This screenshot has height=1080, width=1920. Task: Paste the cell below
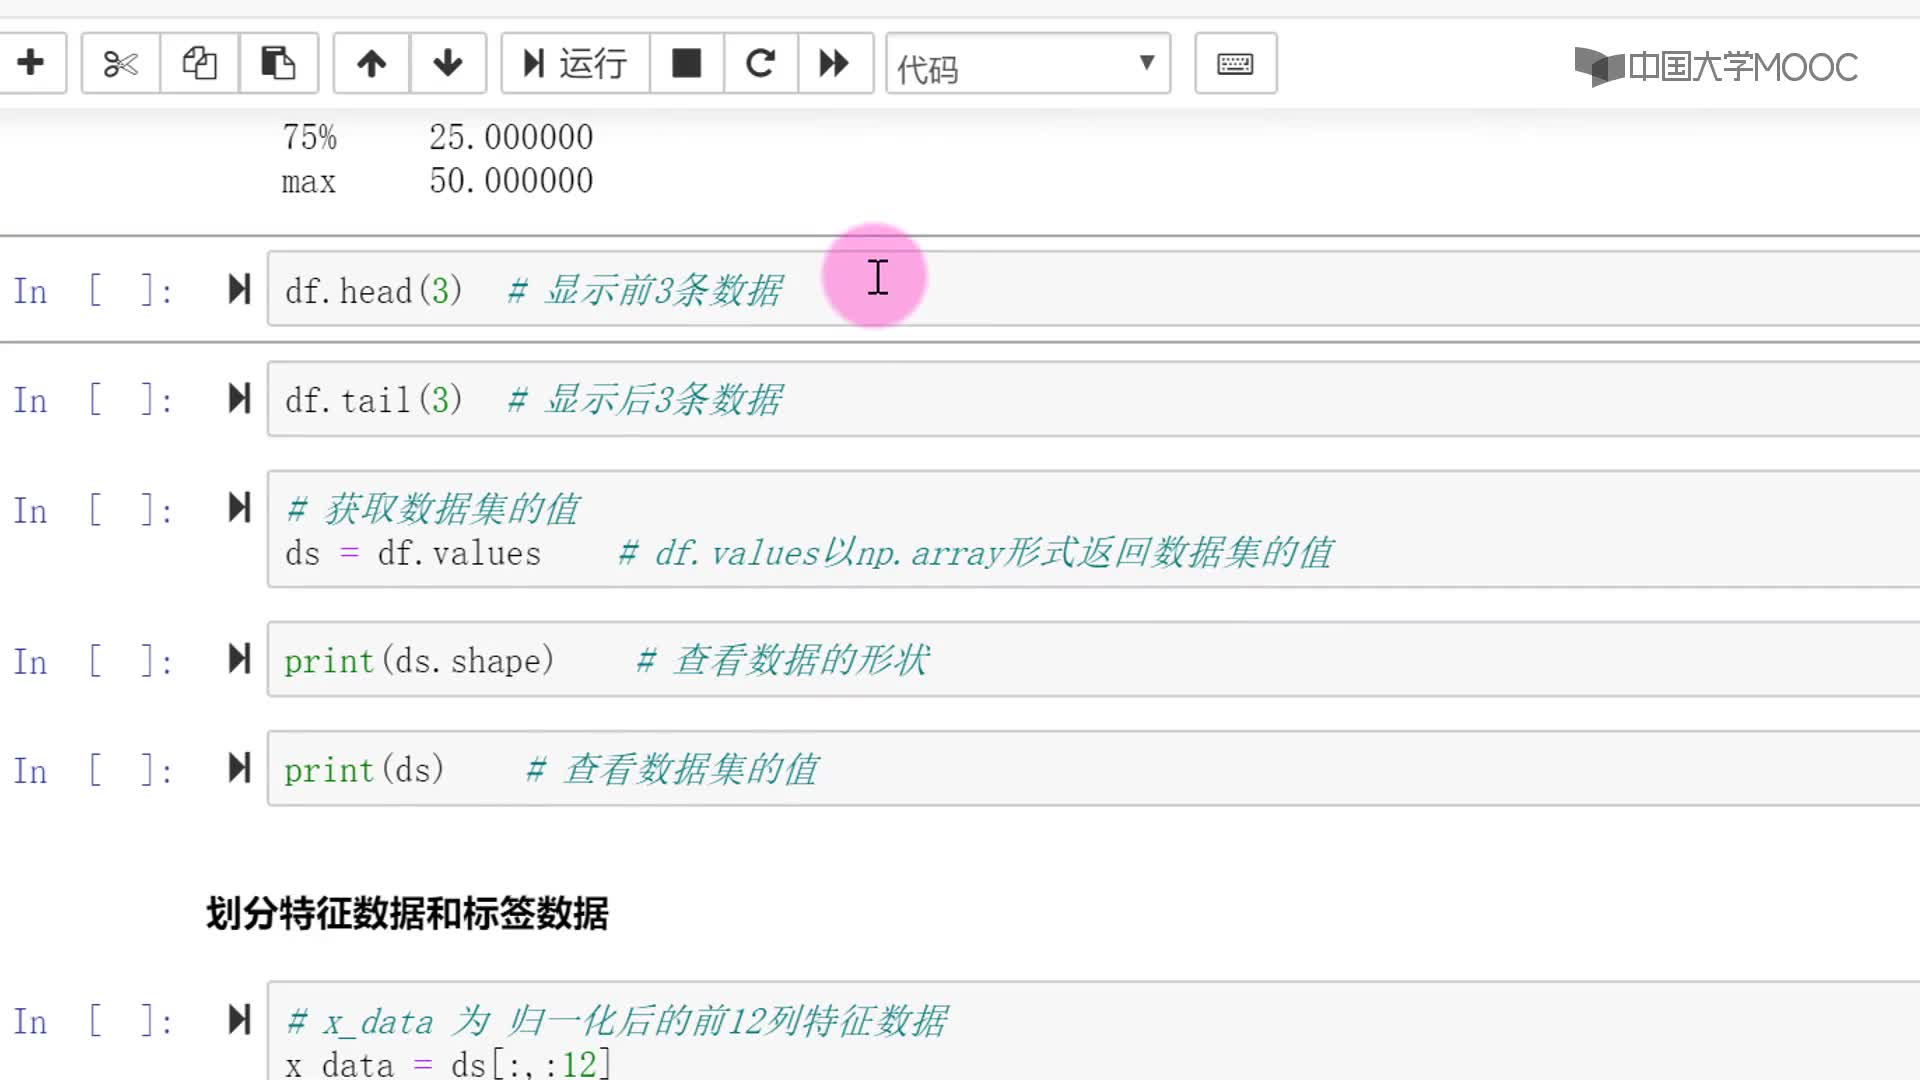[278, 63]
